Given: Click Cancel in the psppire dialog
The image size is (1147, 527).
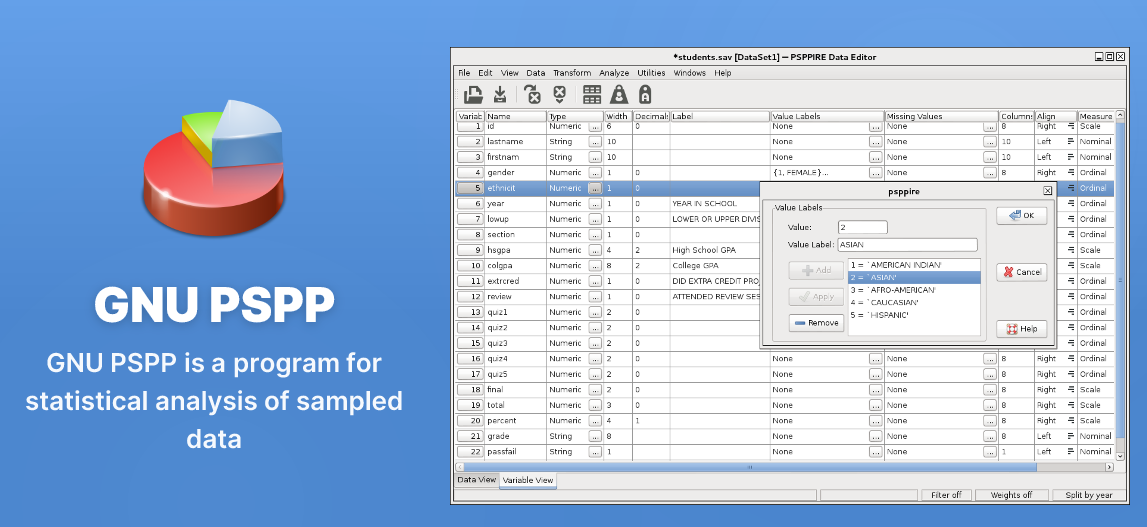Looking at the screenshot, I should tap(1021, 272).
